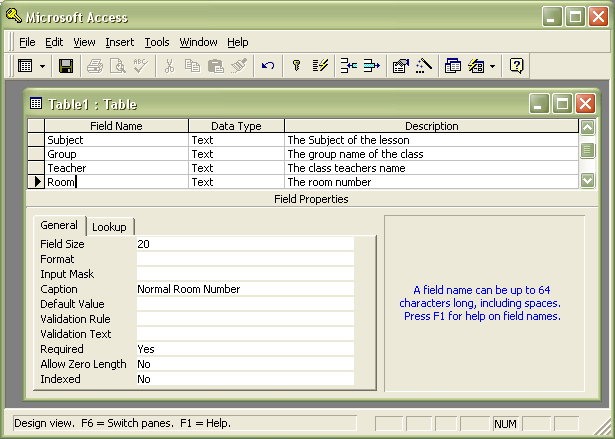The image size is (615, 439).
Task: Click the Indexed property value
Action: pos(245,379)
